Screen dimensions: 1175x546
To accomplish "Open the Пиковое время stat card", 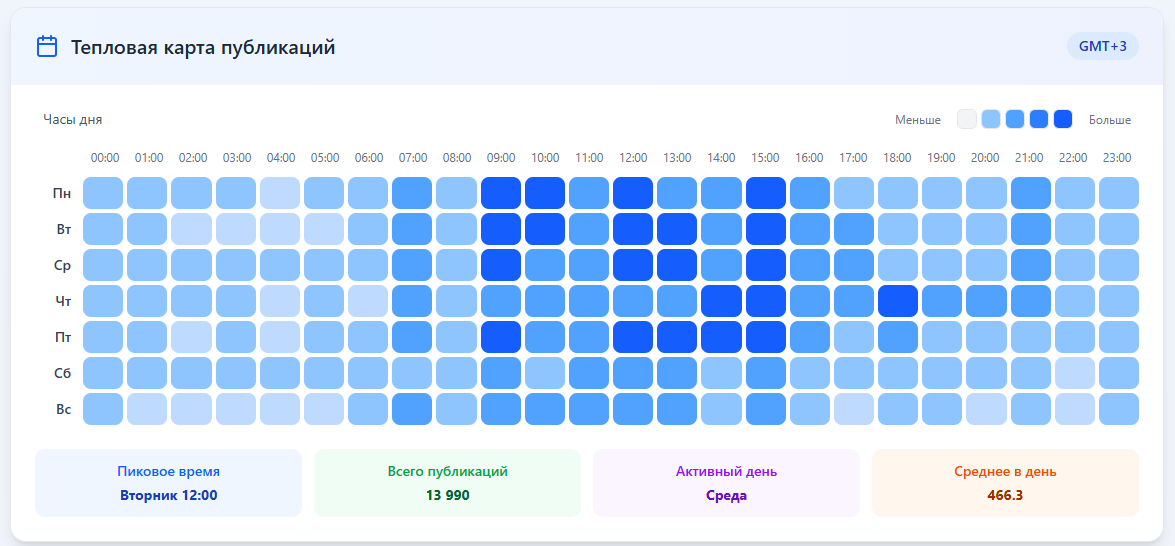I will point(168,483).
